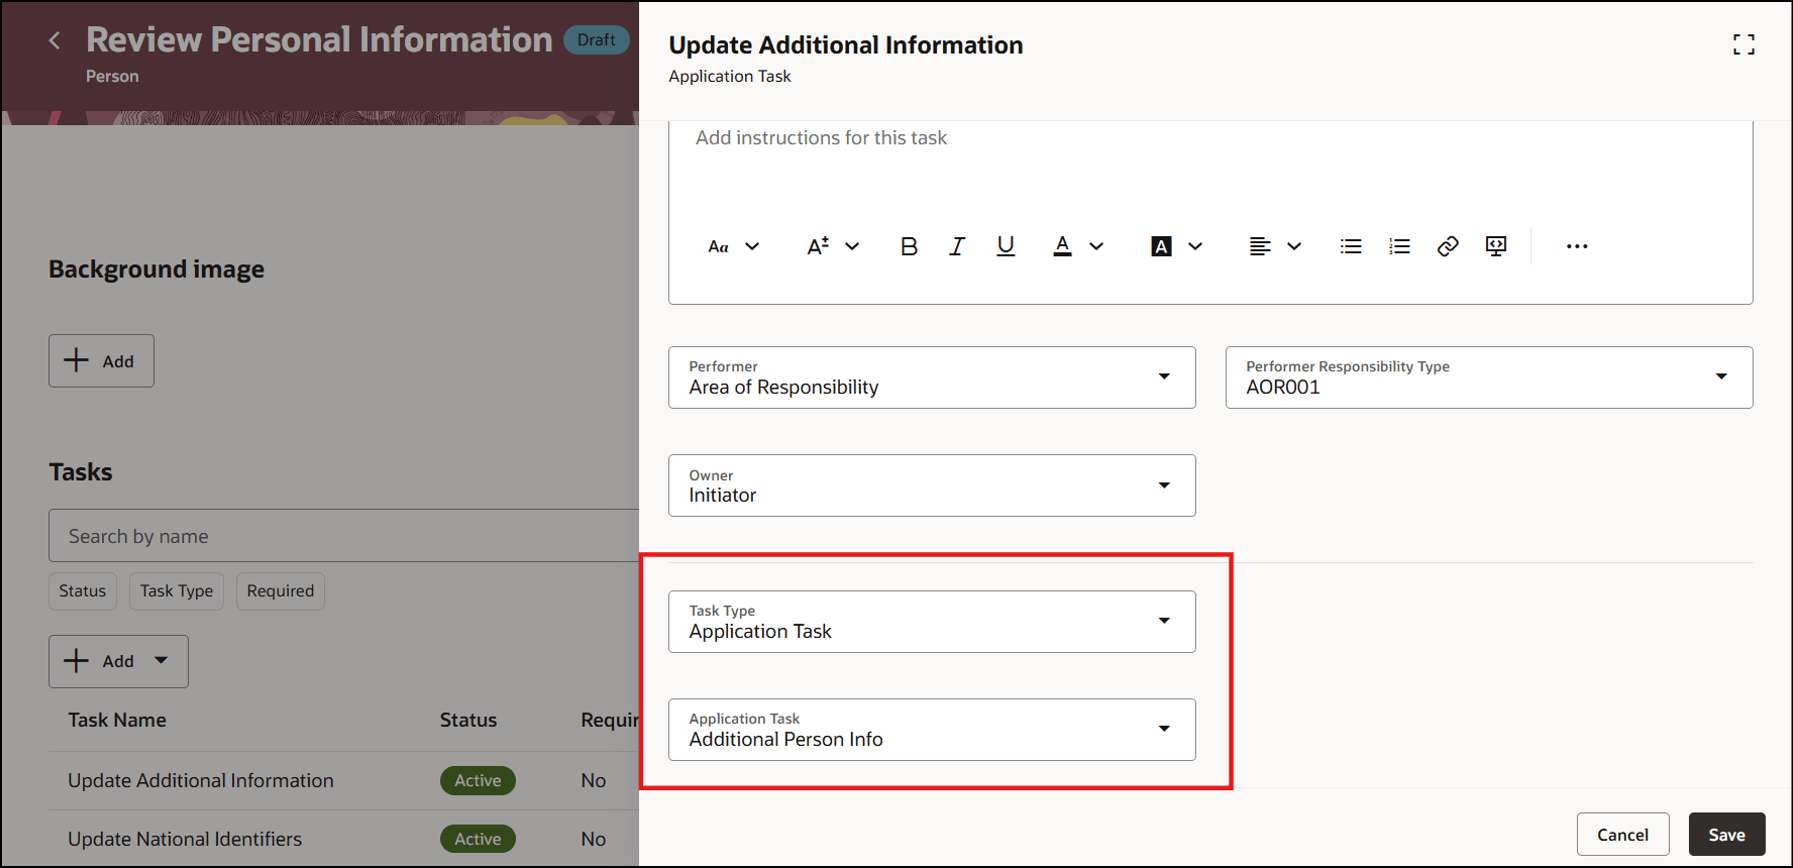
Task: Add a background image
Action: tap(101, 361)
